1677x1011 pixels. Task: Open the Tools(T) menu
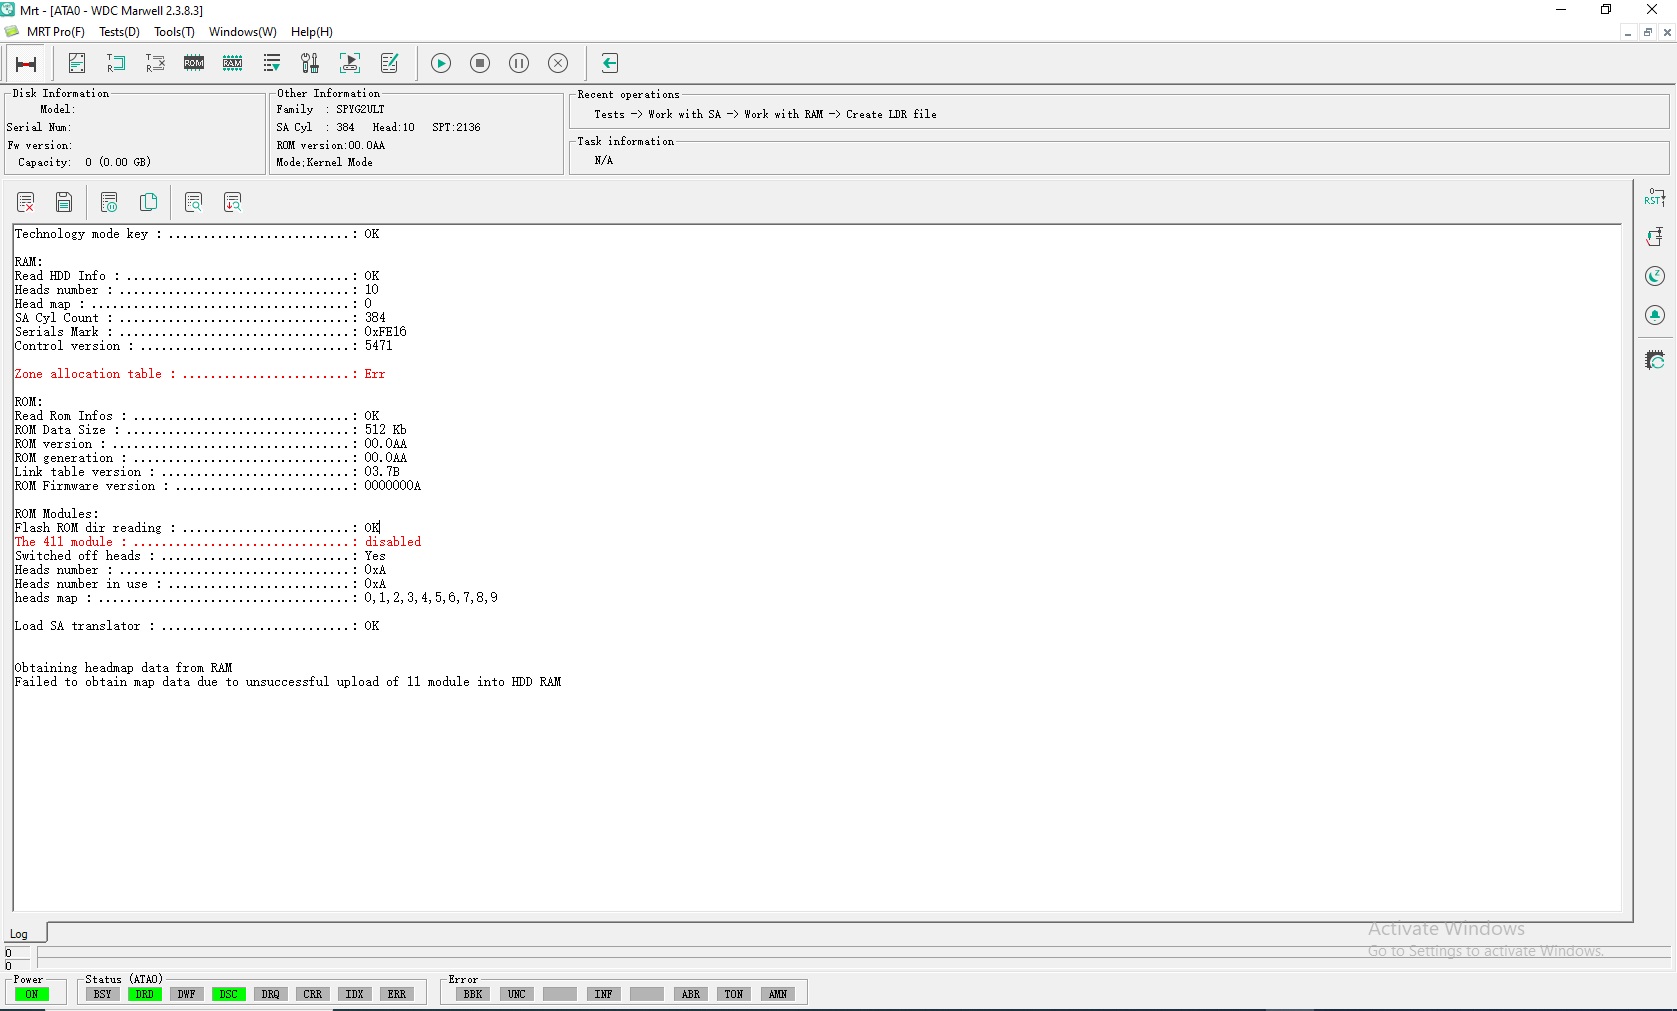click(175, 32)
